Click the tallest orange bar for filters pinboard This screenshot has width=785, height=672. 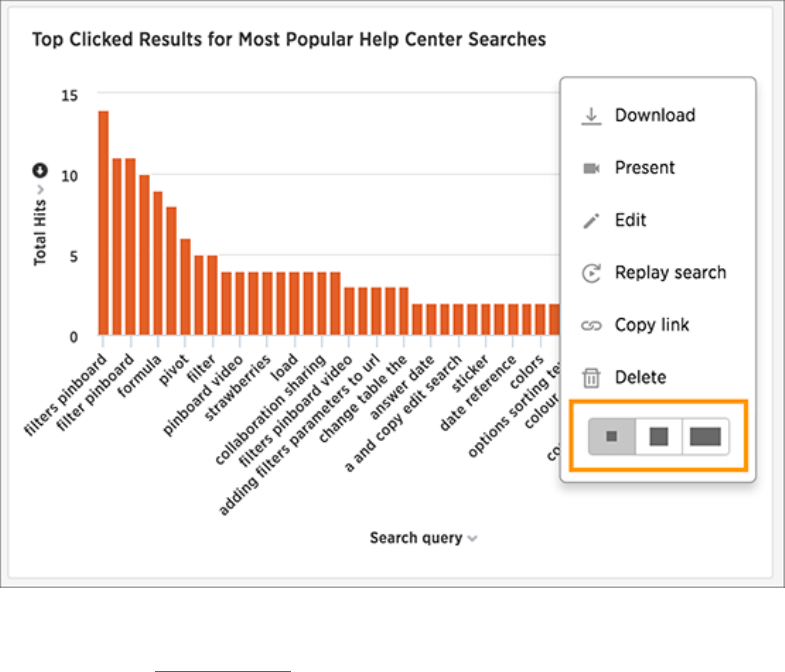click(x=103, y=223)
